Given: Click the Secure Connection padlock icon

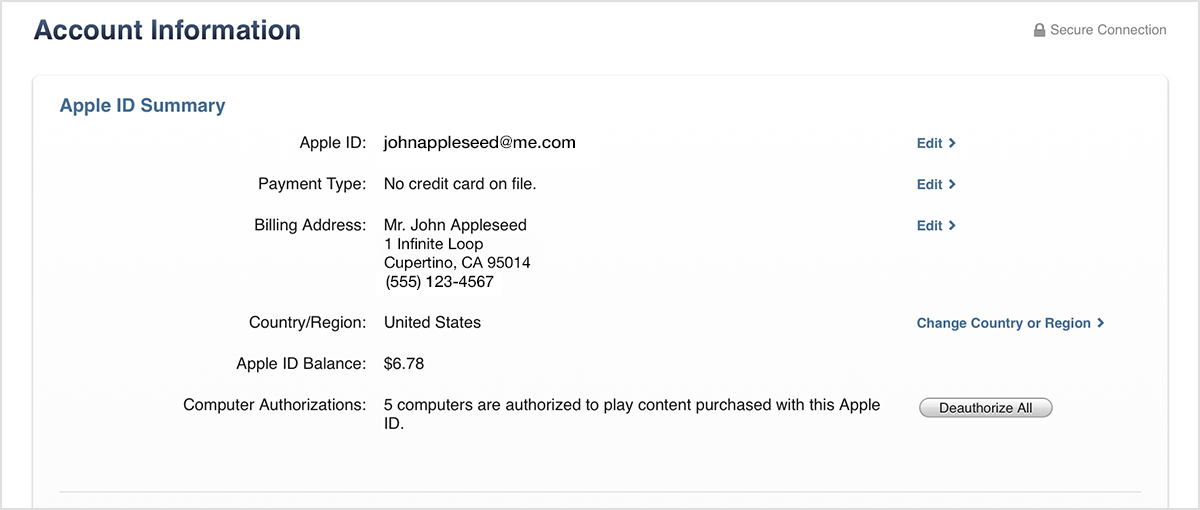Looking at the screenshot, I should point(1039,30).
